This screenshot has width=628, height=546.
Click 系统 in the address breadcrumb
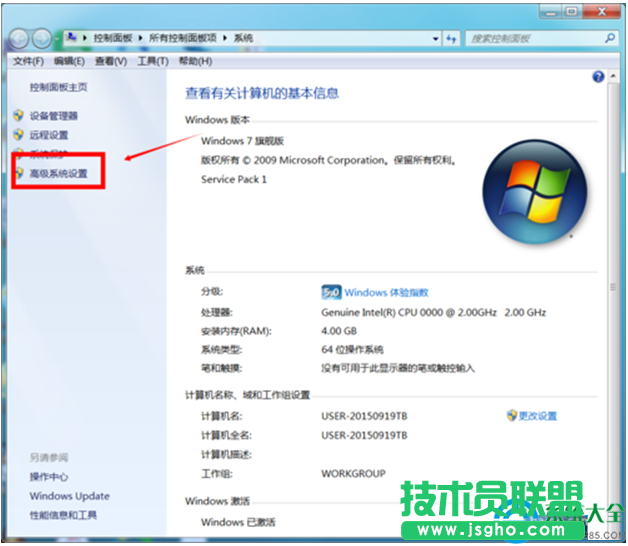[244, 38]
